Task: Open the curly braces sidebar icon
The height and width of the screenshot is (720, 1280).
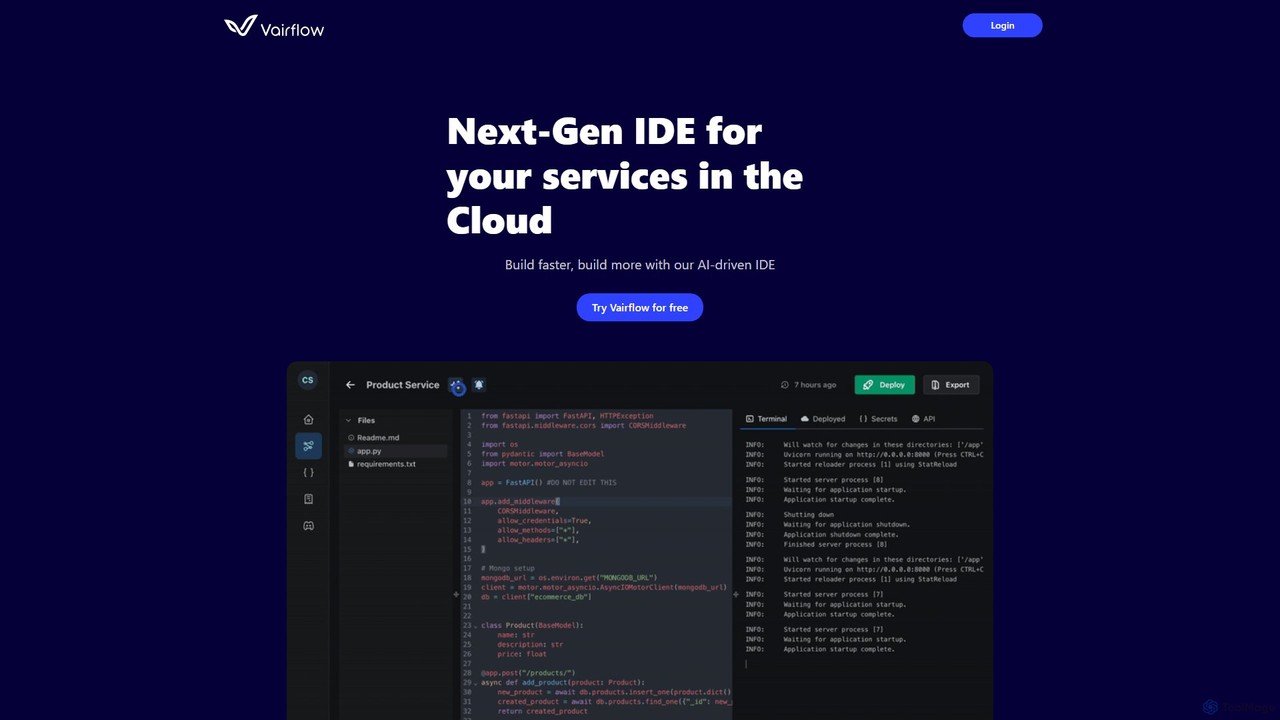Action: [308, 472]
